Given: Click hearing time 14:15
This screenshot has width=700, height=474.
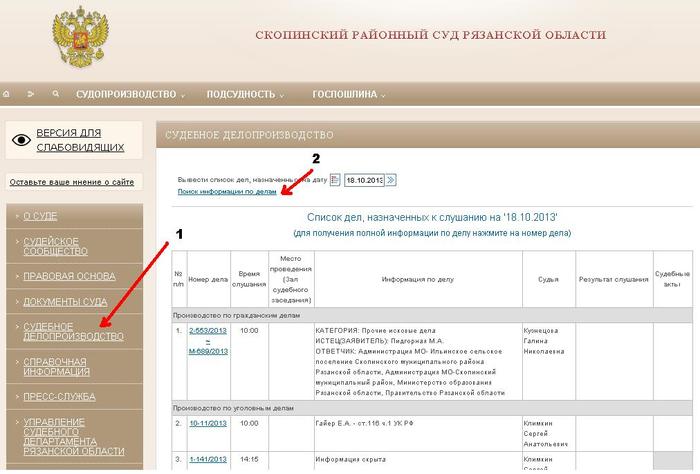Looking at the screenshot, I should (249, 459).
